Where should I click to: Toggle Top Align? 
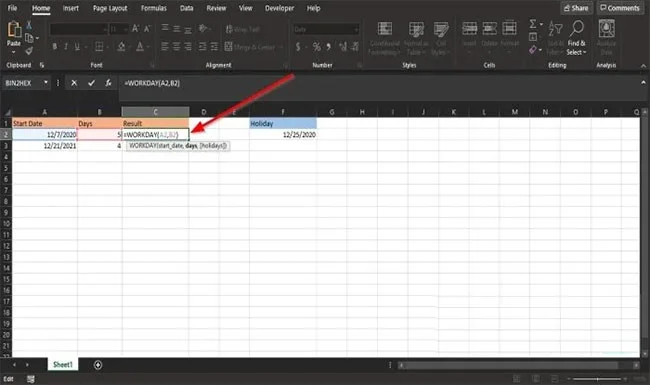165,28
